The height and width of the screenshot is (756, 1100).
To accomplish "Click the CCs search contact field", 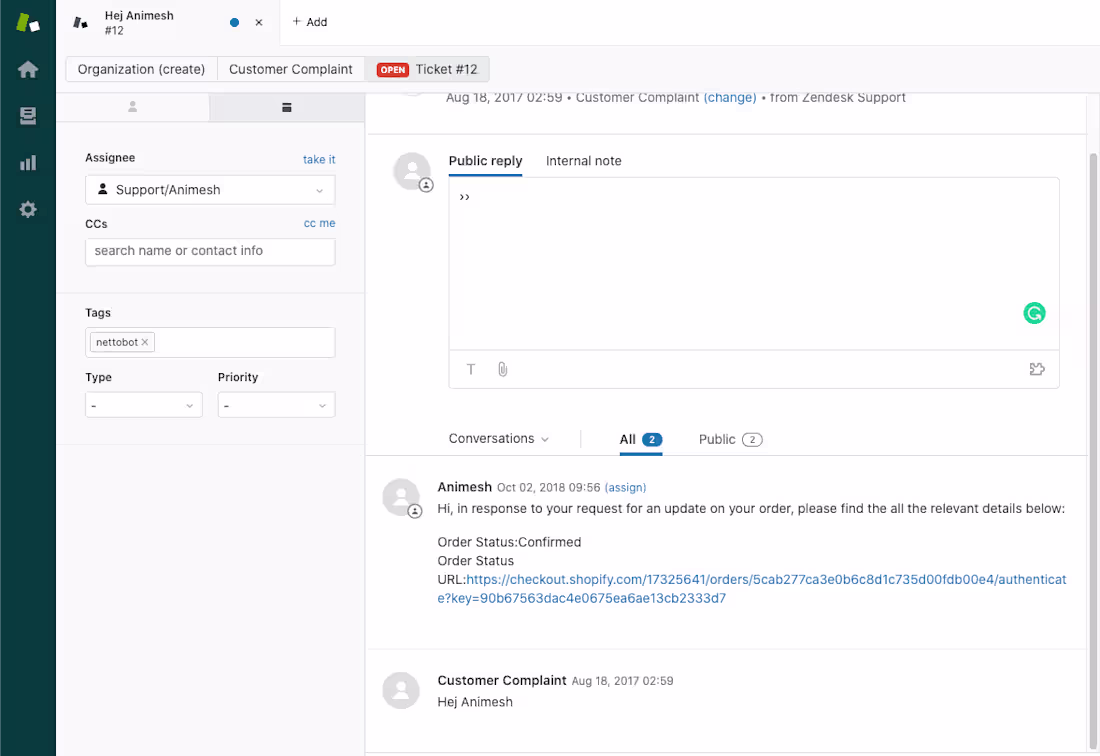I will coord(209,251).
